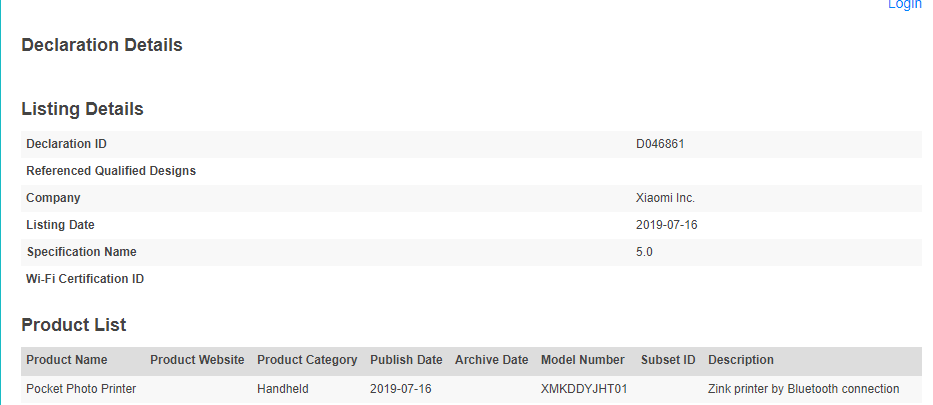Click the Publish Date column header
The image size is (933, 405).
tap(406, 360)
